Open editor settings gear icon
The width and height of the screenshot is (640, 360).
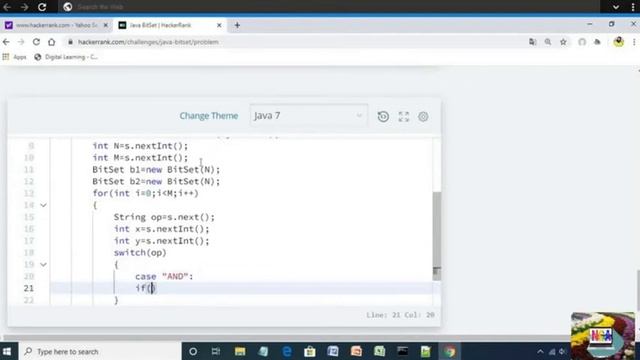(x=423, y=116)
